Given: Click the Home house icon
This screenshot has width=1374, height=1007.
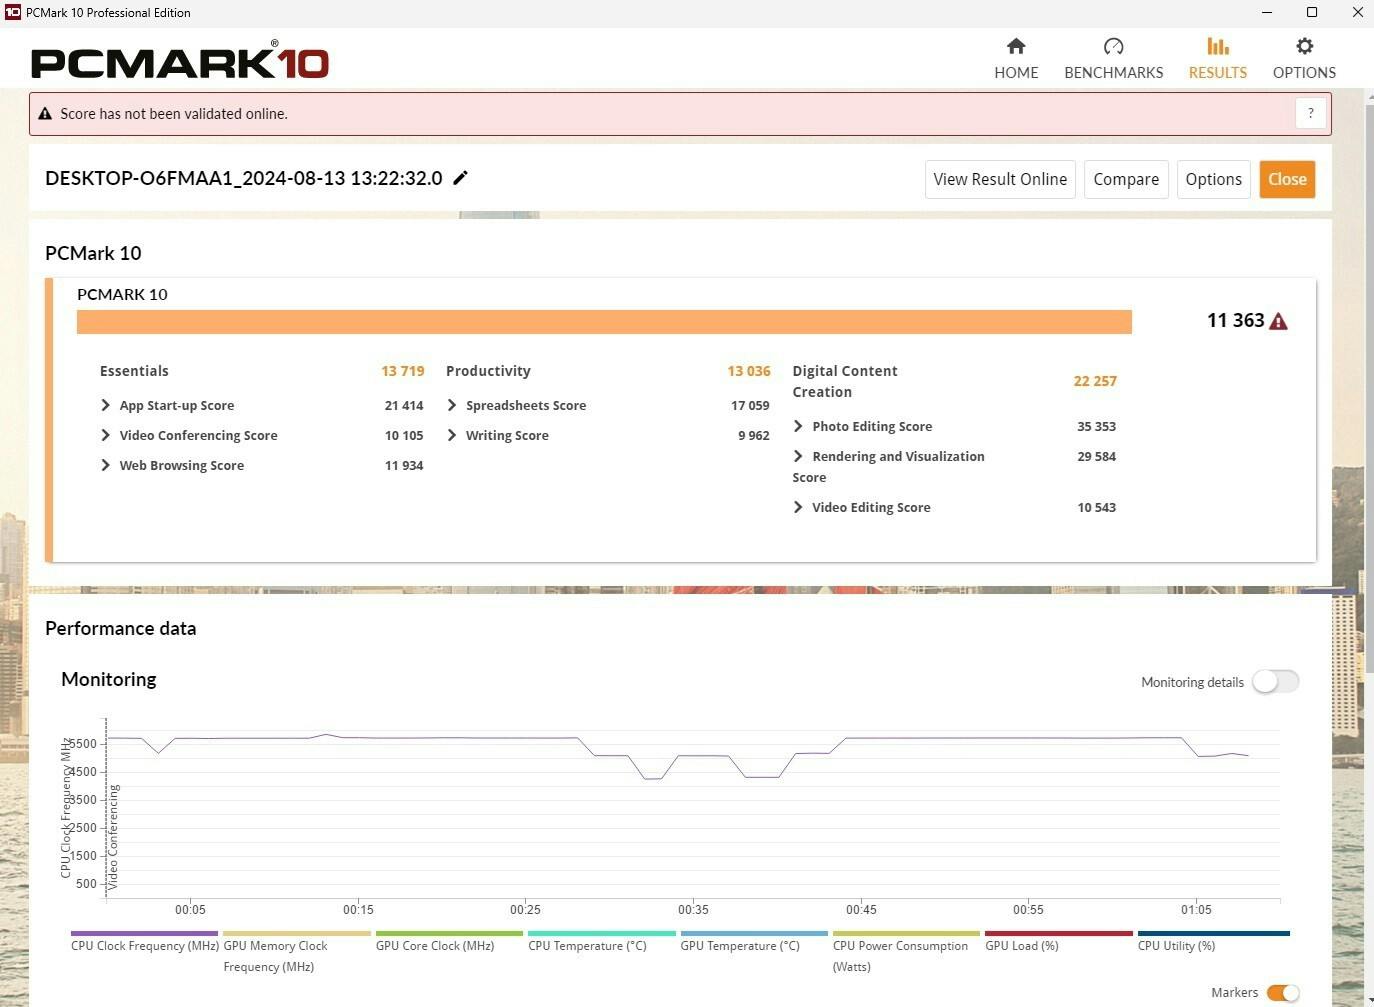Looking at the screenshot, I should (1016, 46).
